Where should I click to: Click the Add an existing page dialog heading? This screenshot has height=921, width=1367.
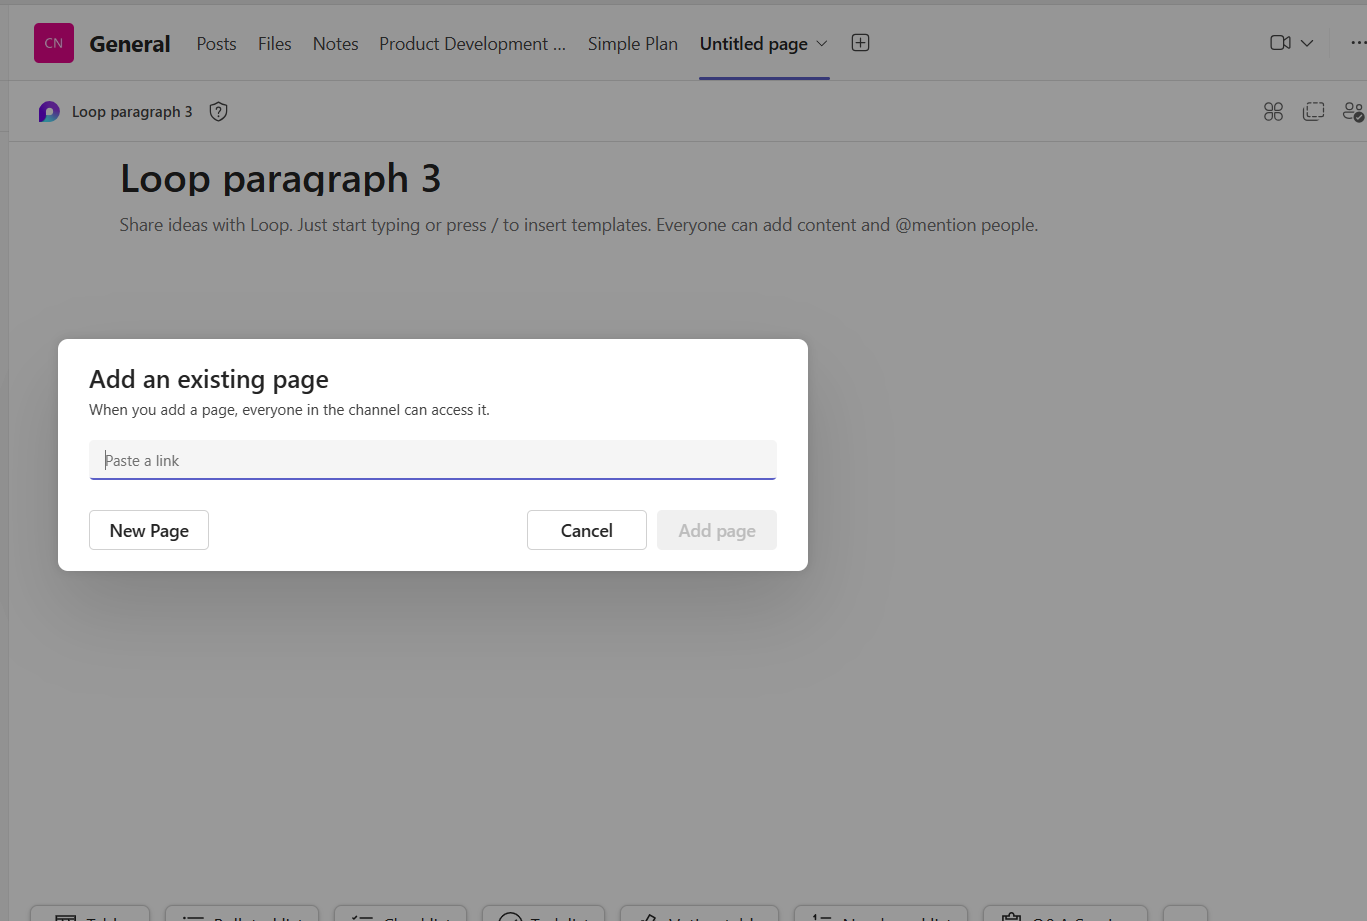tap(209, 379)
